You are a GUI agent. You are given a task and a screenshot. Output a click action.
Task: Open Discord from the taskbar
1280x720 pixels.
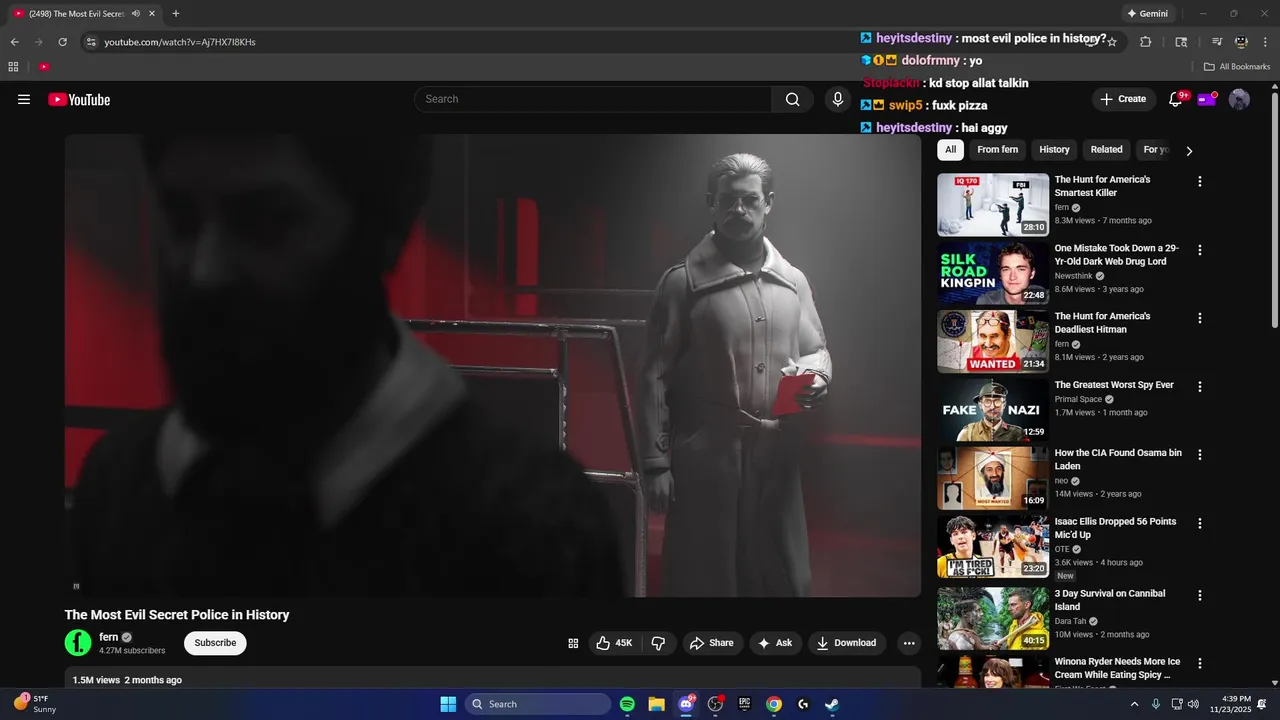tap(686, 704)
